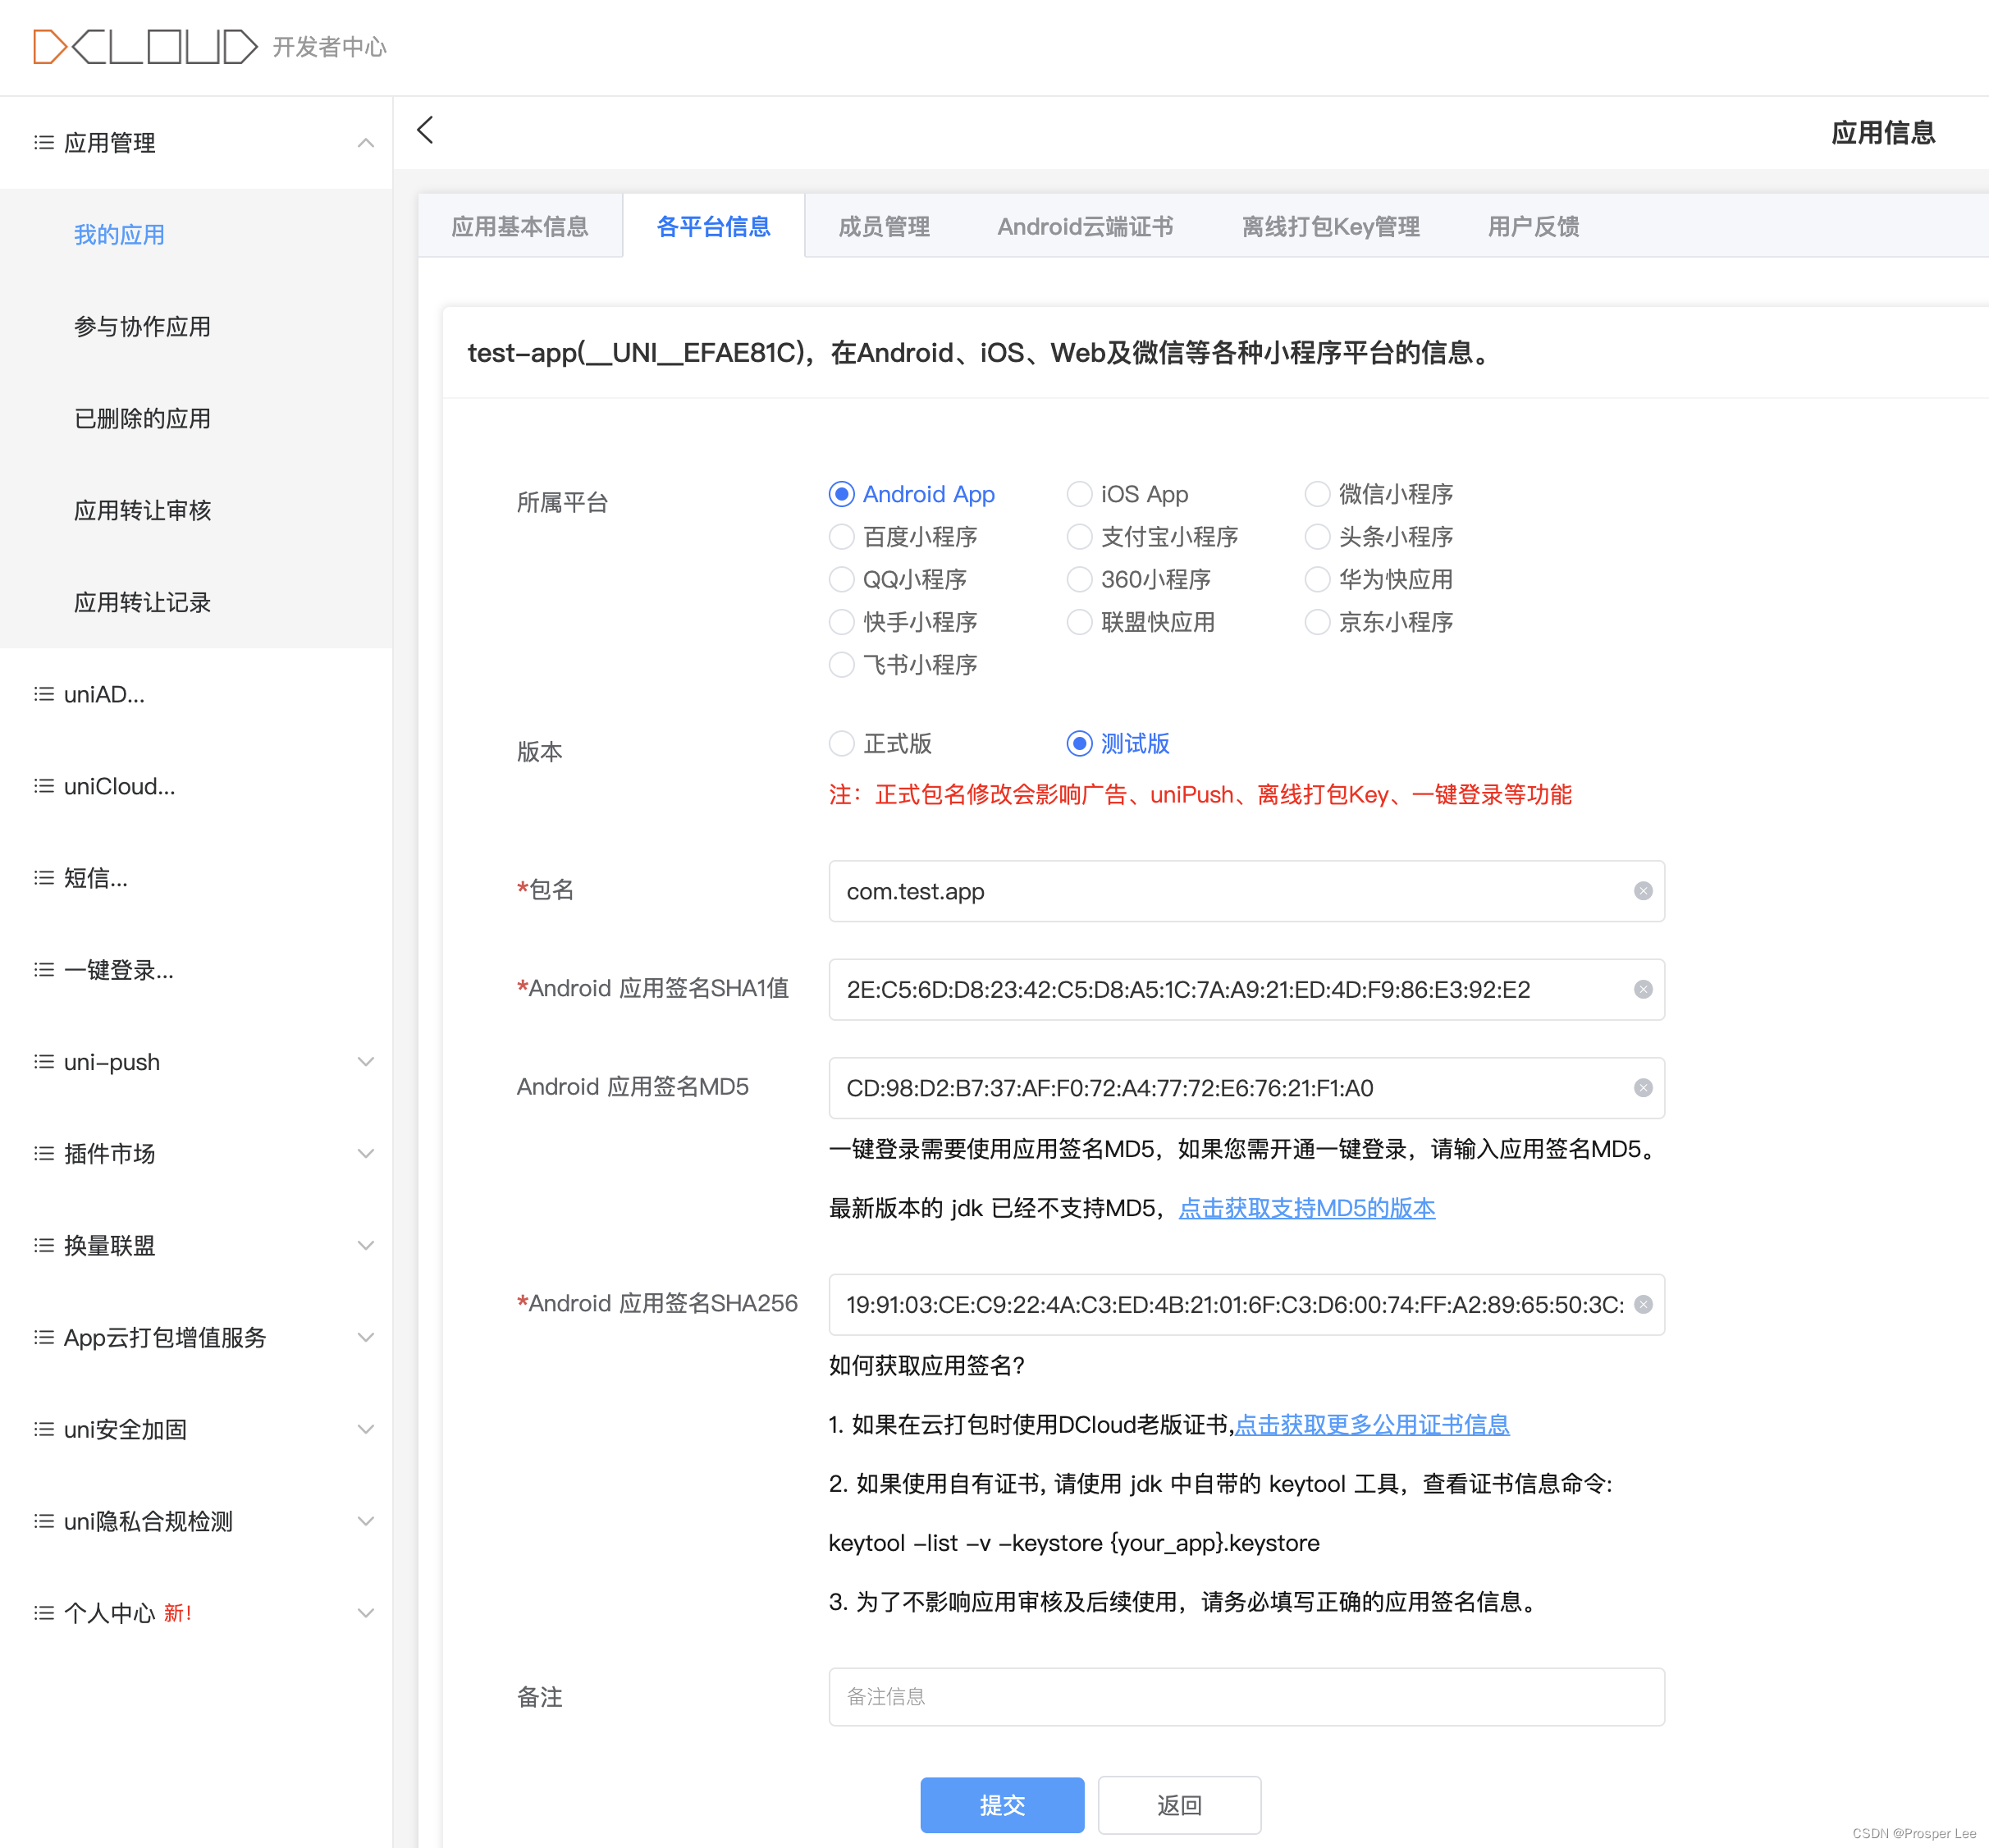The width and height of the screenshot is (1989, 1848).
Task: Click list icon beside uni隐私合规检测
Action: [x=44, y=1522]
